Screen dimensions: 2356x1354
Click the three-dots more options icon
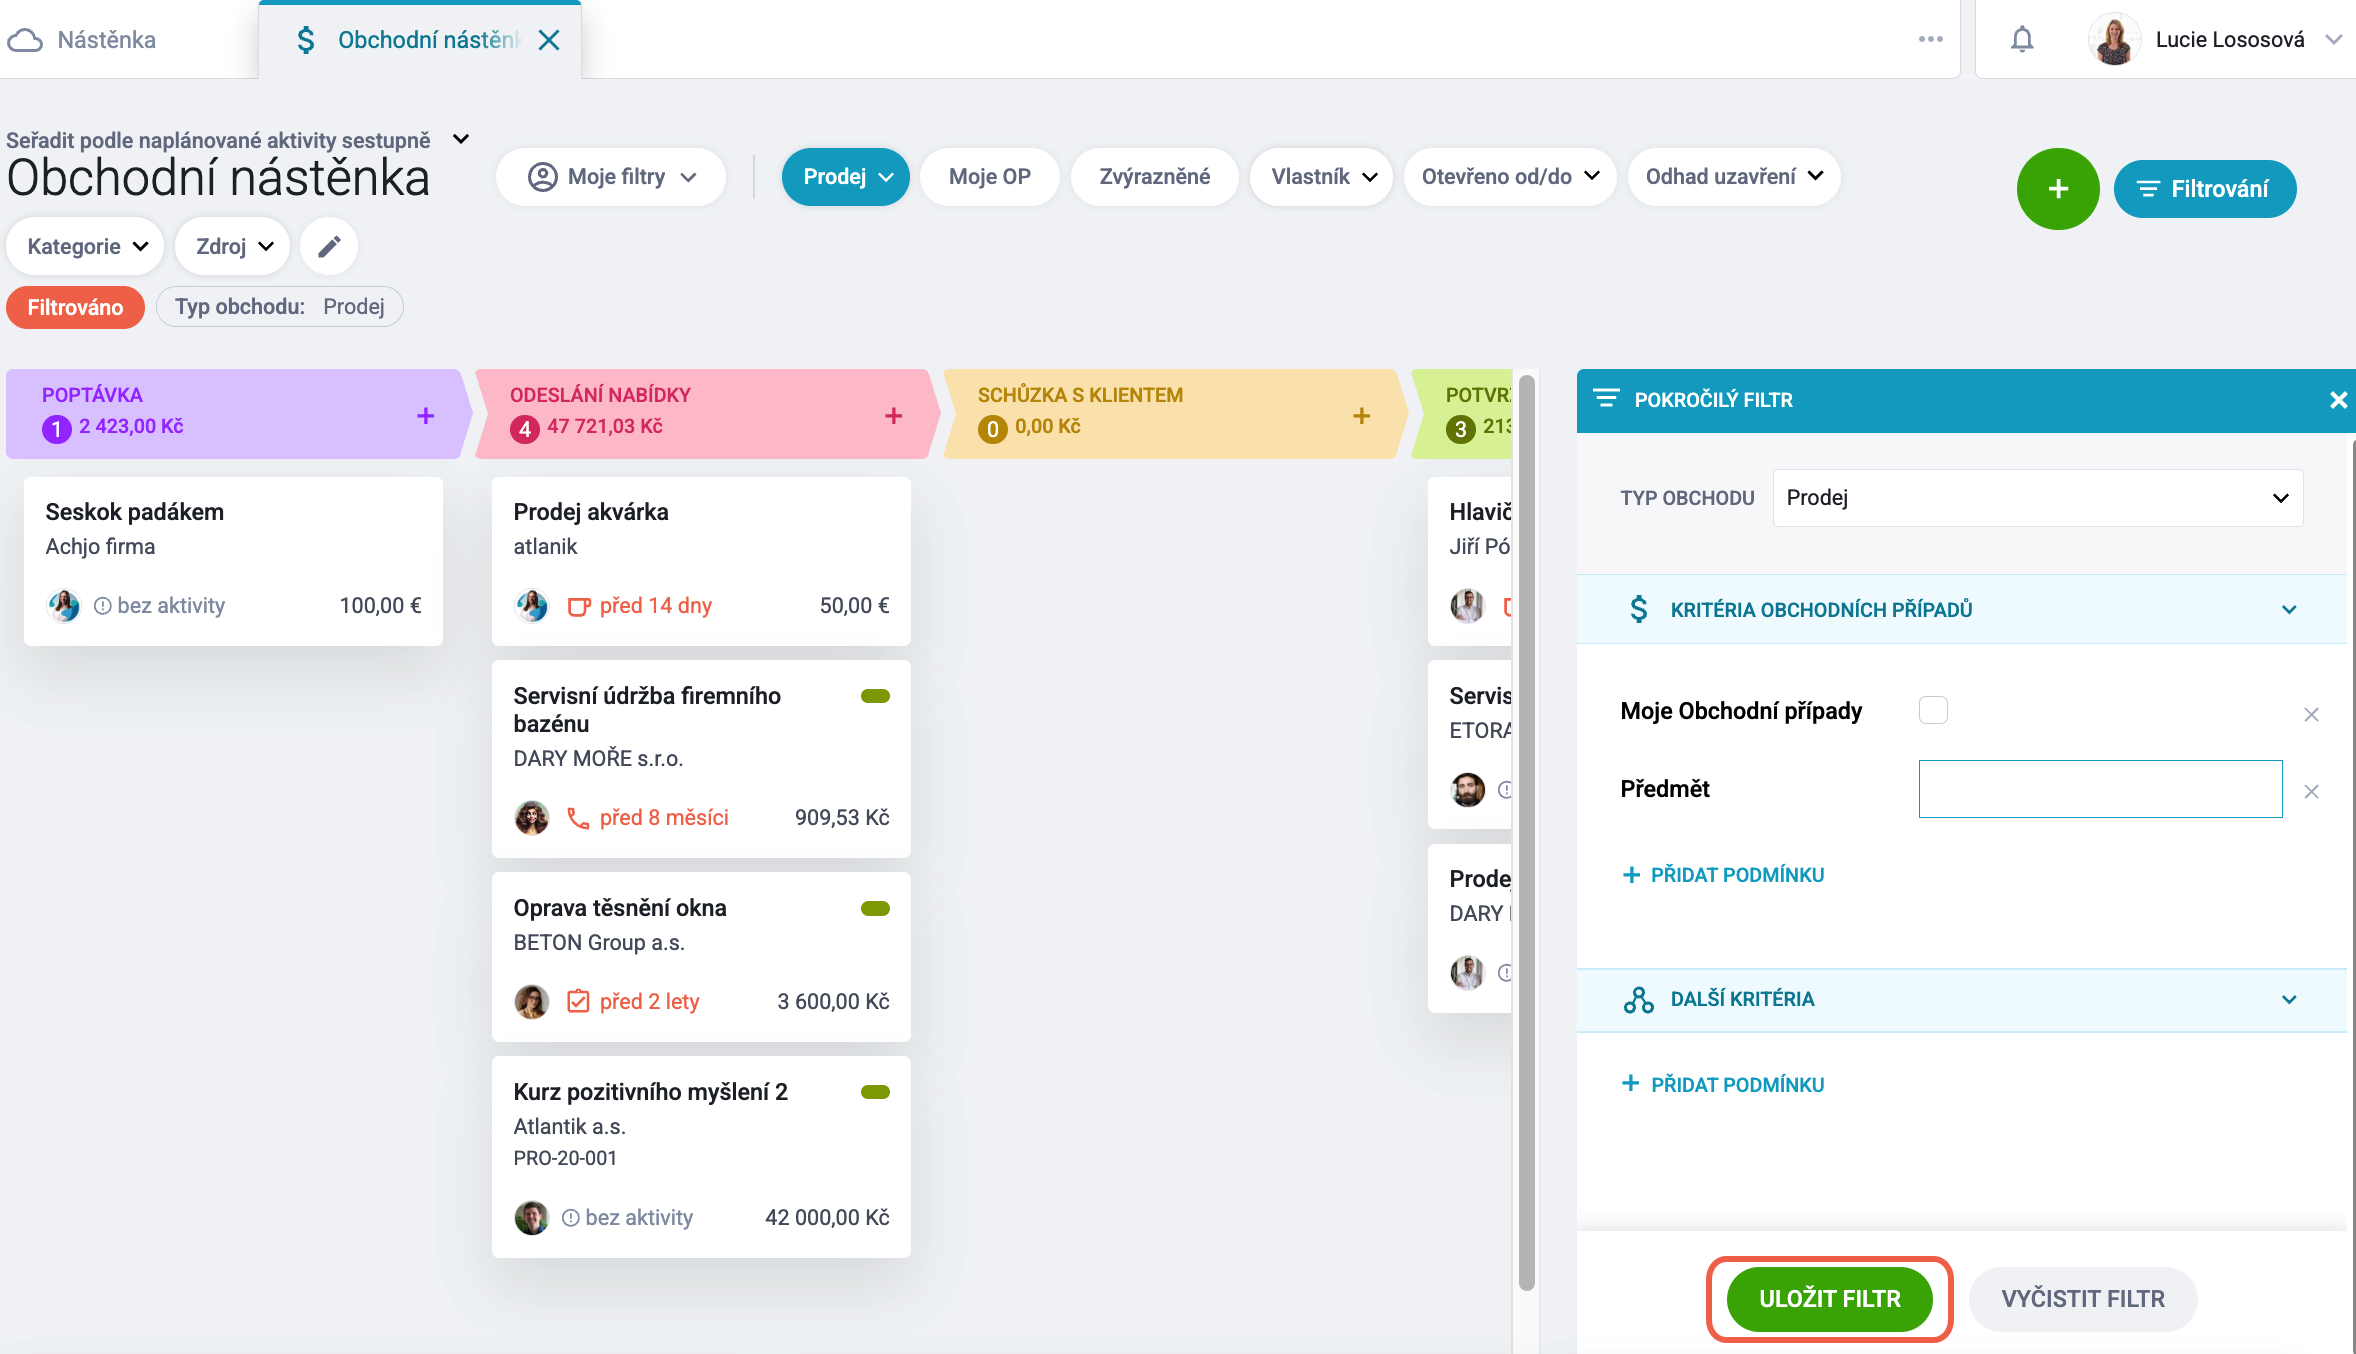(x=1931, y=39)
